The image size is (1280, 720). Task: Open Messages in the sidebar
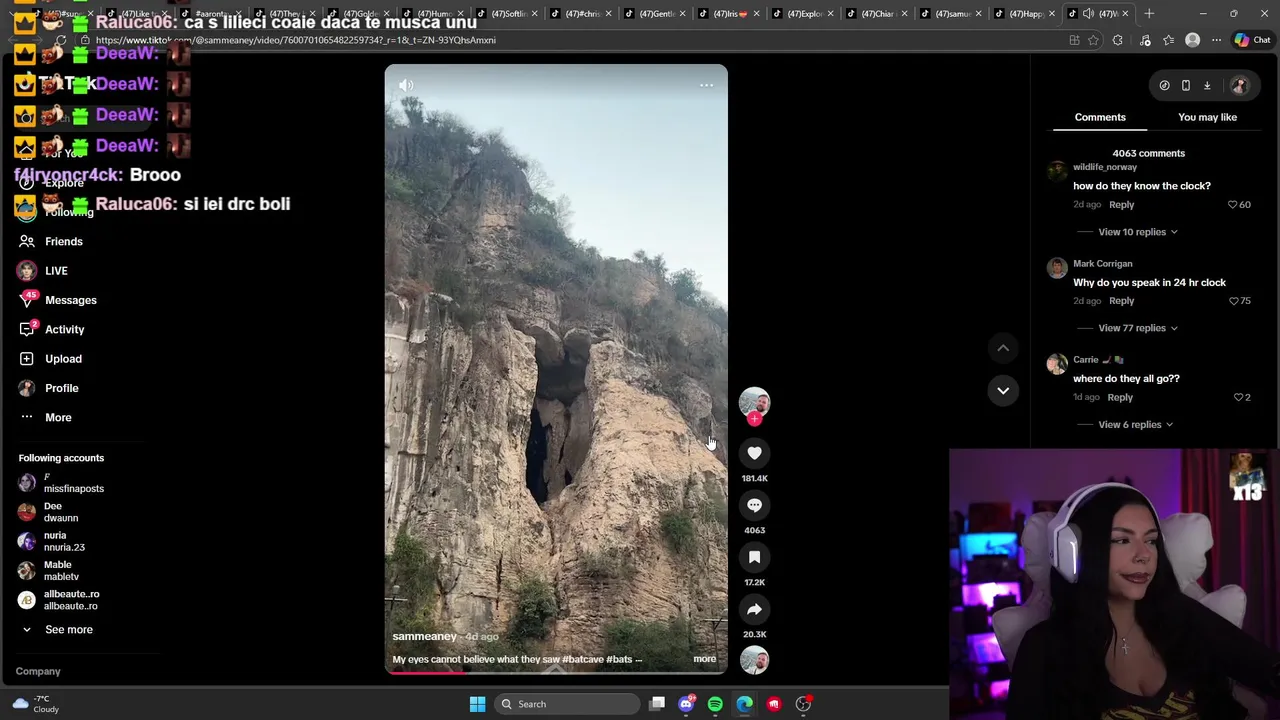[70, 300]
